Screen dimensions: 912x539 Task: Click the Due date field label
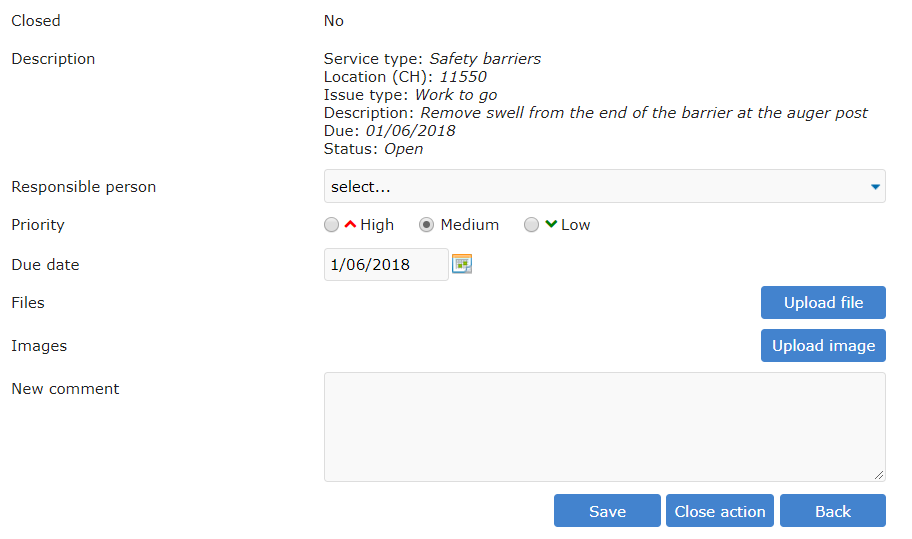click(45, 265)
